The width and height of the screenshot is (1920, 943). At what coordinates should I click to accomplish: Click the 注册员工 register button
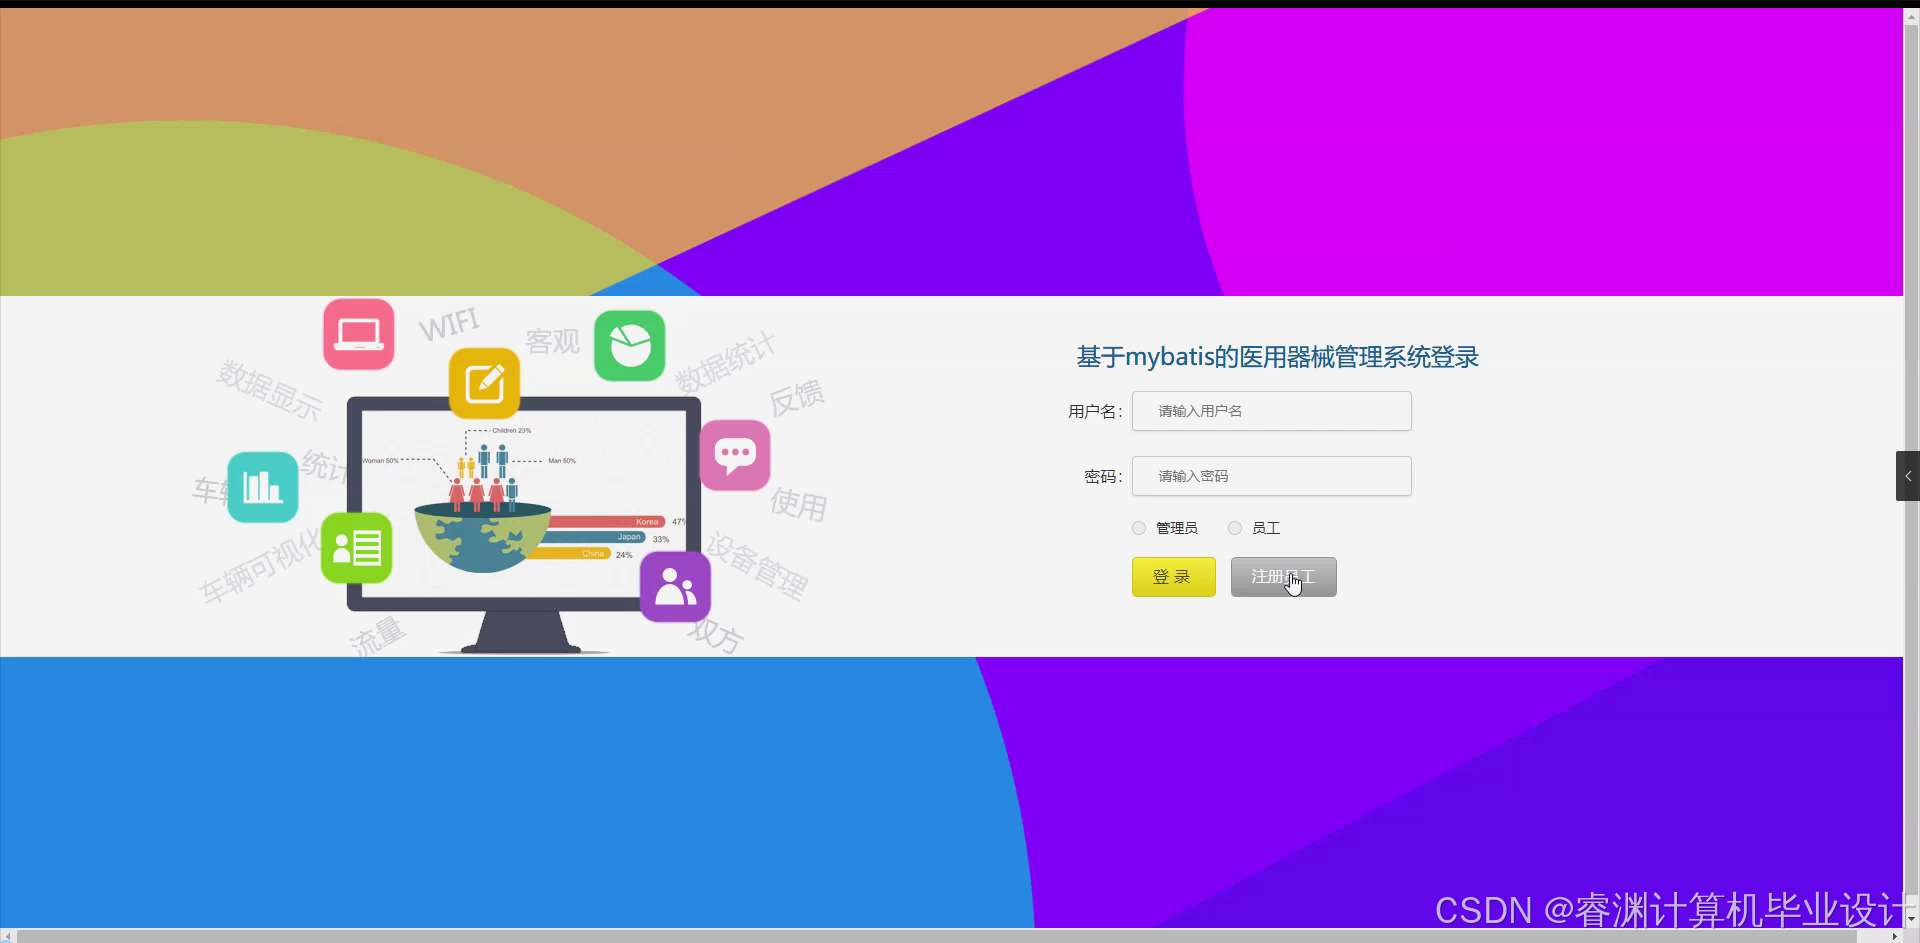pyautogui.click(x=1283, y=576)
